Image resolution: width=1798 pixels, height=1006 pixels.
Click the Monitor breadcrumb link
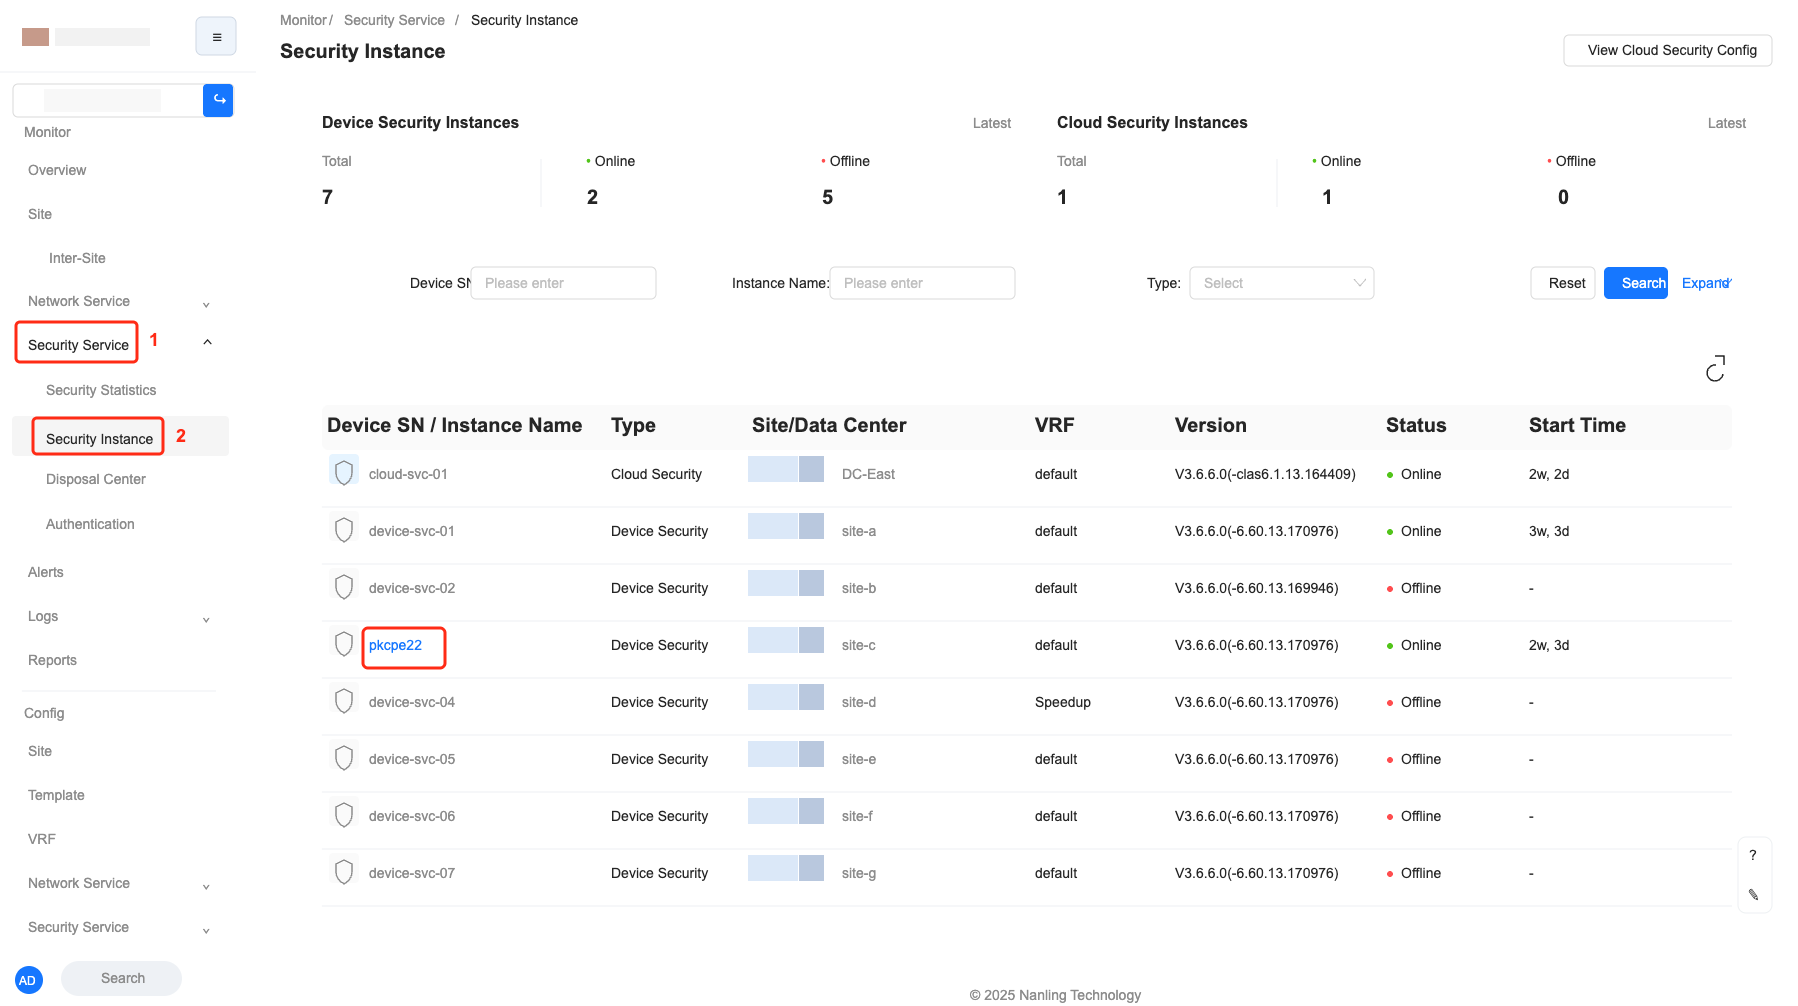pyautogui.click(x=303, y=20)
